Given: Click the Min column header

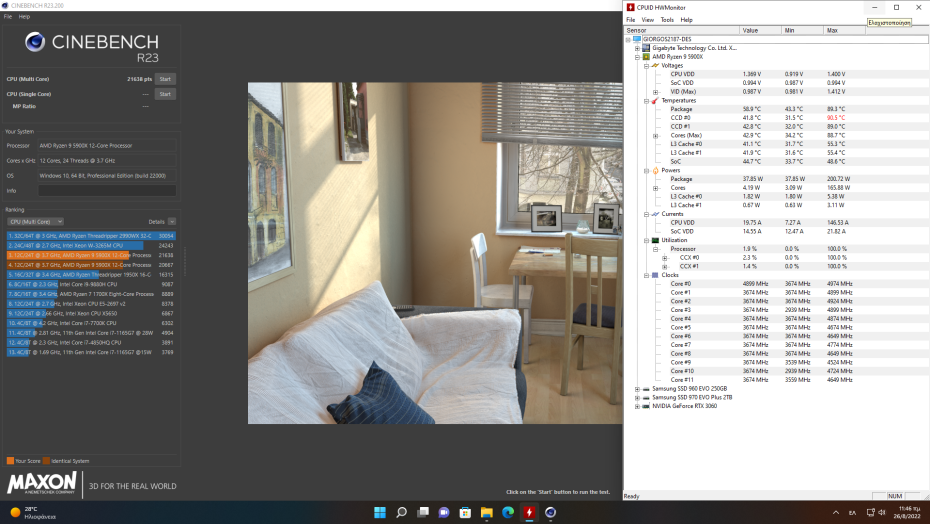Looking at the screenshot, I should pos(802,30).
